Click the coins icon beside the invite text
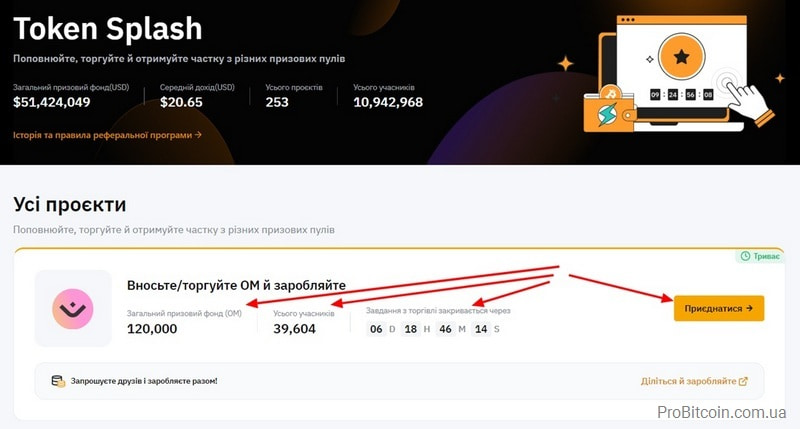Image resolution: width=800 pixels, height=429 pixels. click(58, 381)
